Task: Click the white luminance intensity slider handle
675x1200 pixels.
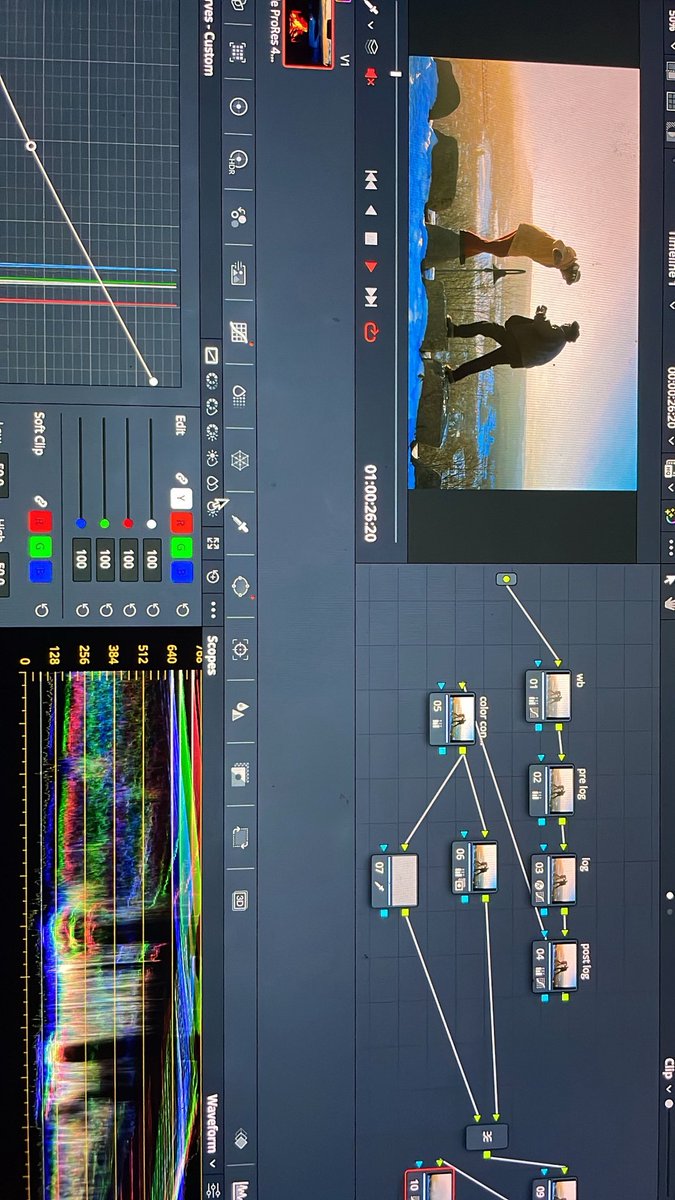Action: point(152,524)
